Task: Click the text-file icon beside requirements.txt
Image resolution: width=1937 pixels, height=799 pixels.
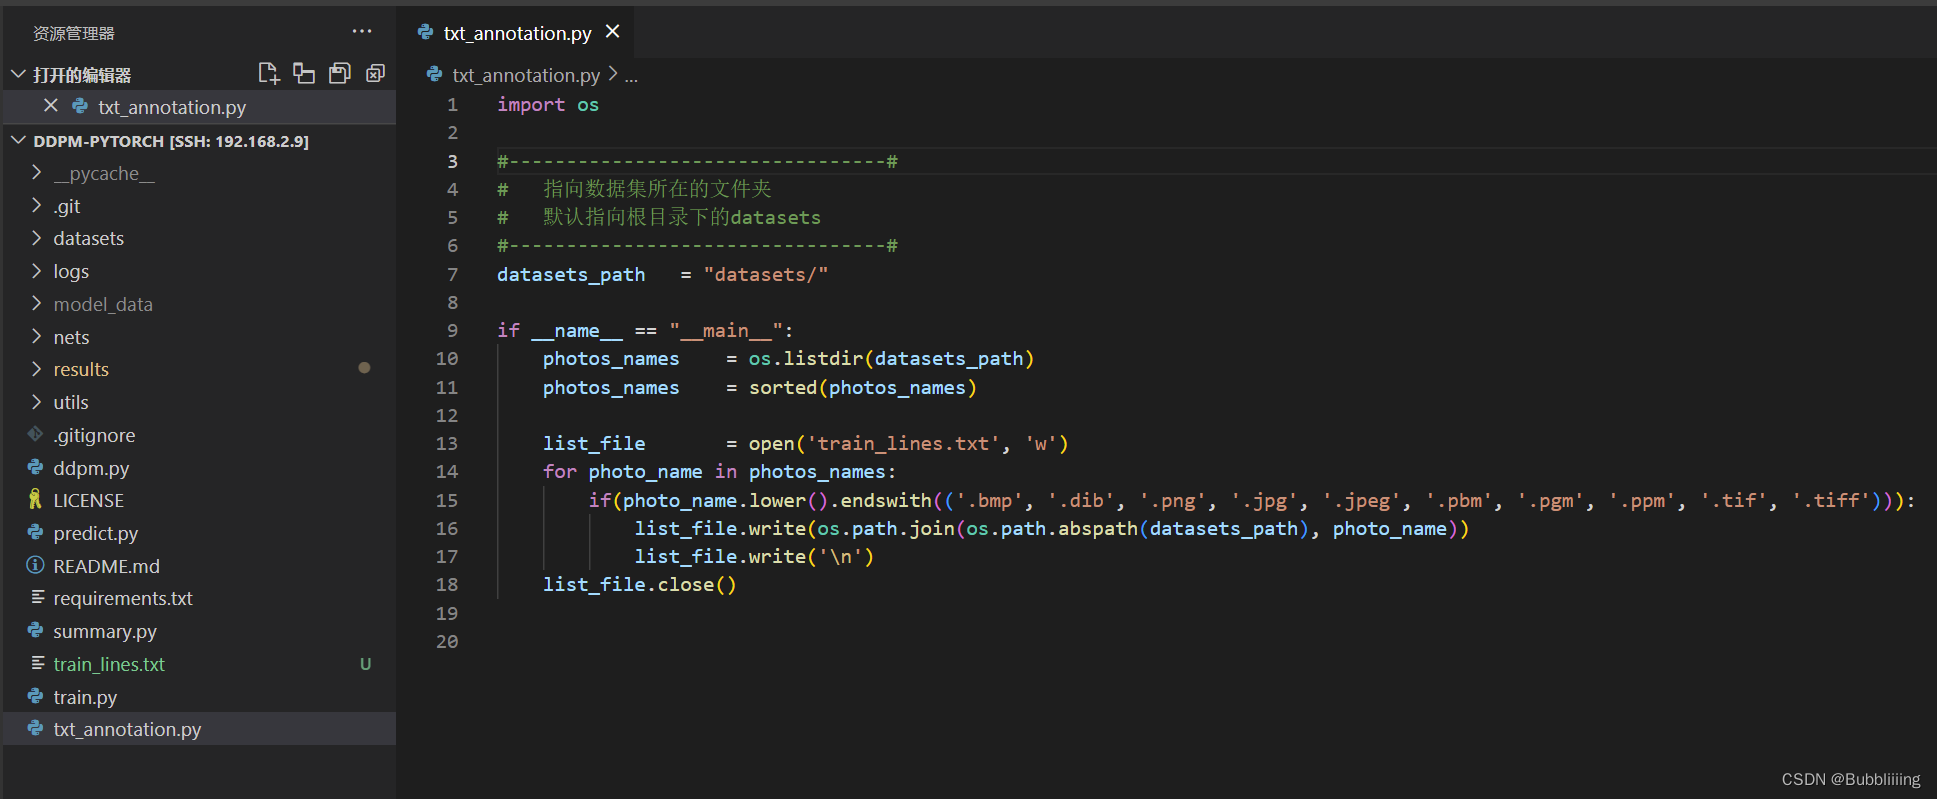Action: point(38,597)
